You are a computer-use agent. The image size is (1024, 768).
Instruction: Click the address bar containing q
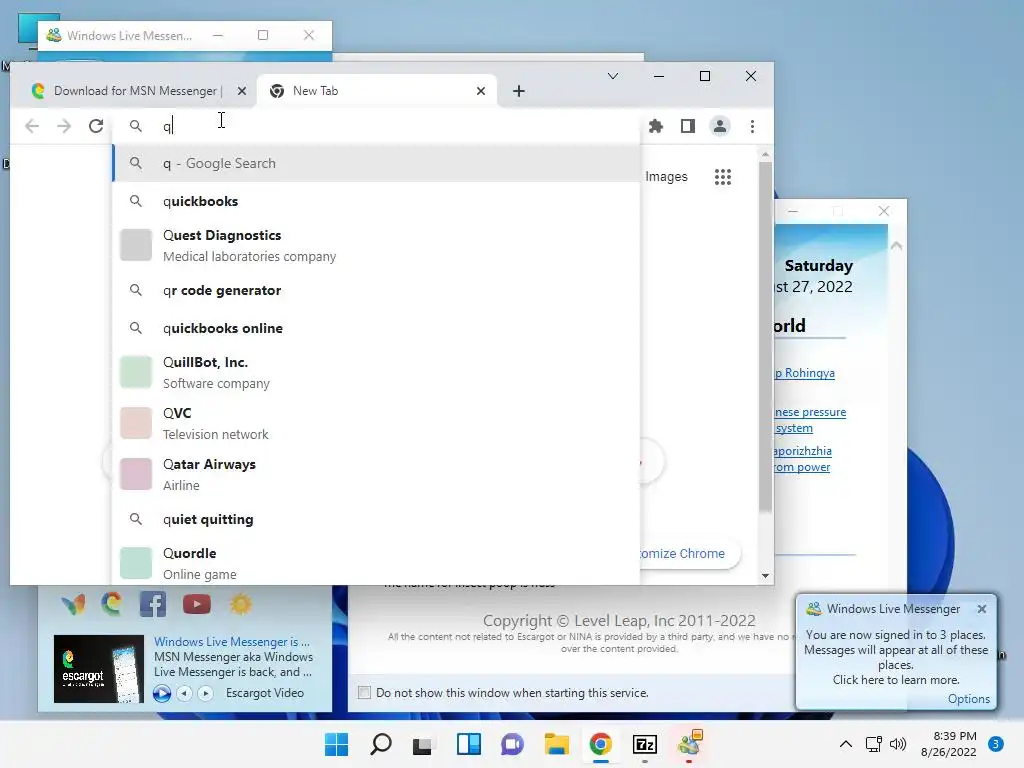tap(376, 126)
